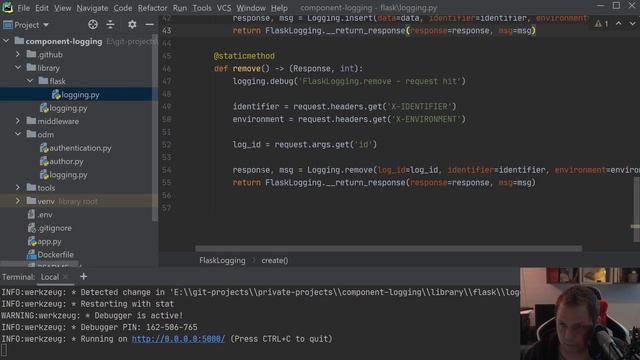Click the venv folder icon

tap(31, 200)
